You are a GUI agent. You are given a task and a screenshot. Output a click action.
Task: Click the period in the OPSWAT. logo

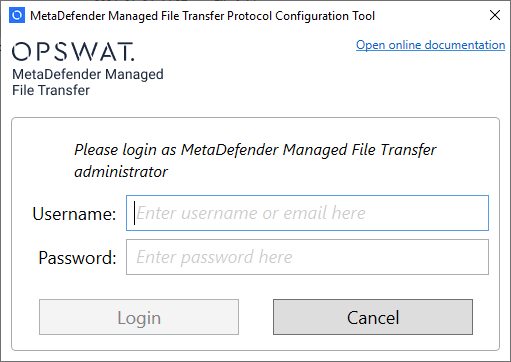tap(133, 59)
